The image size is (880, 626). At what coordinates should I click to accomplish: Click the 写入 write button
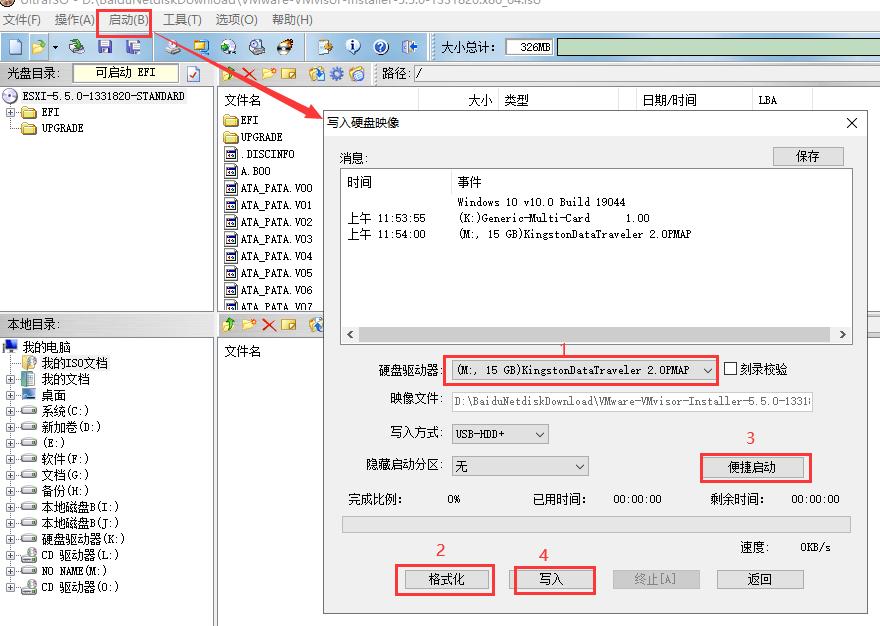click(x=554, y=578)
